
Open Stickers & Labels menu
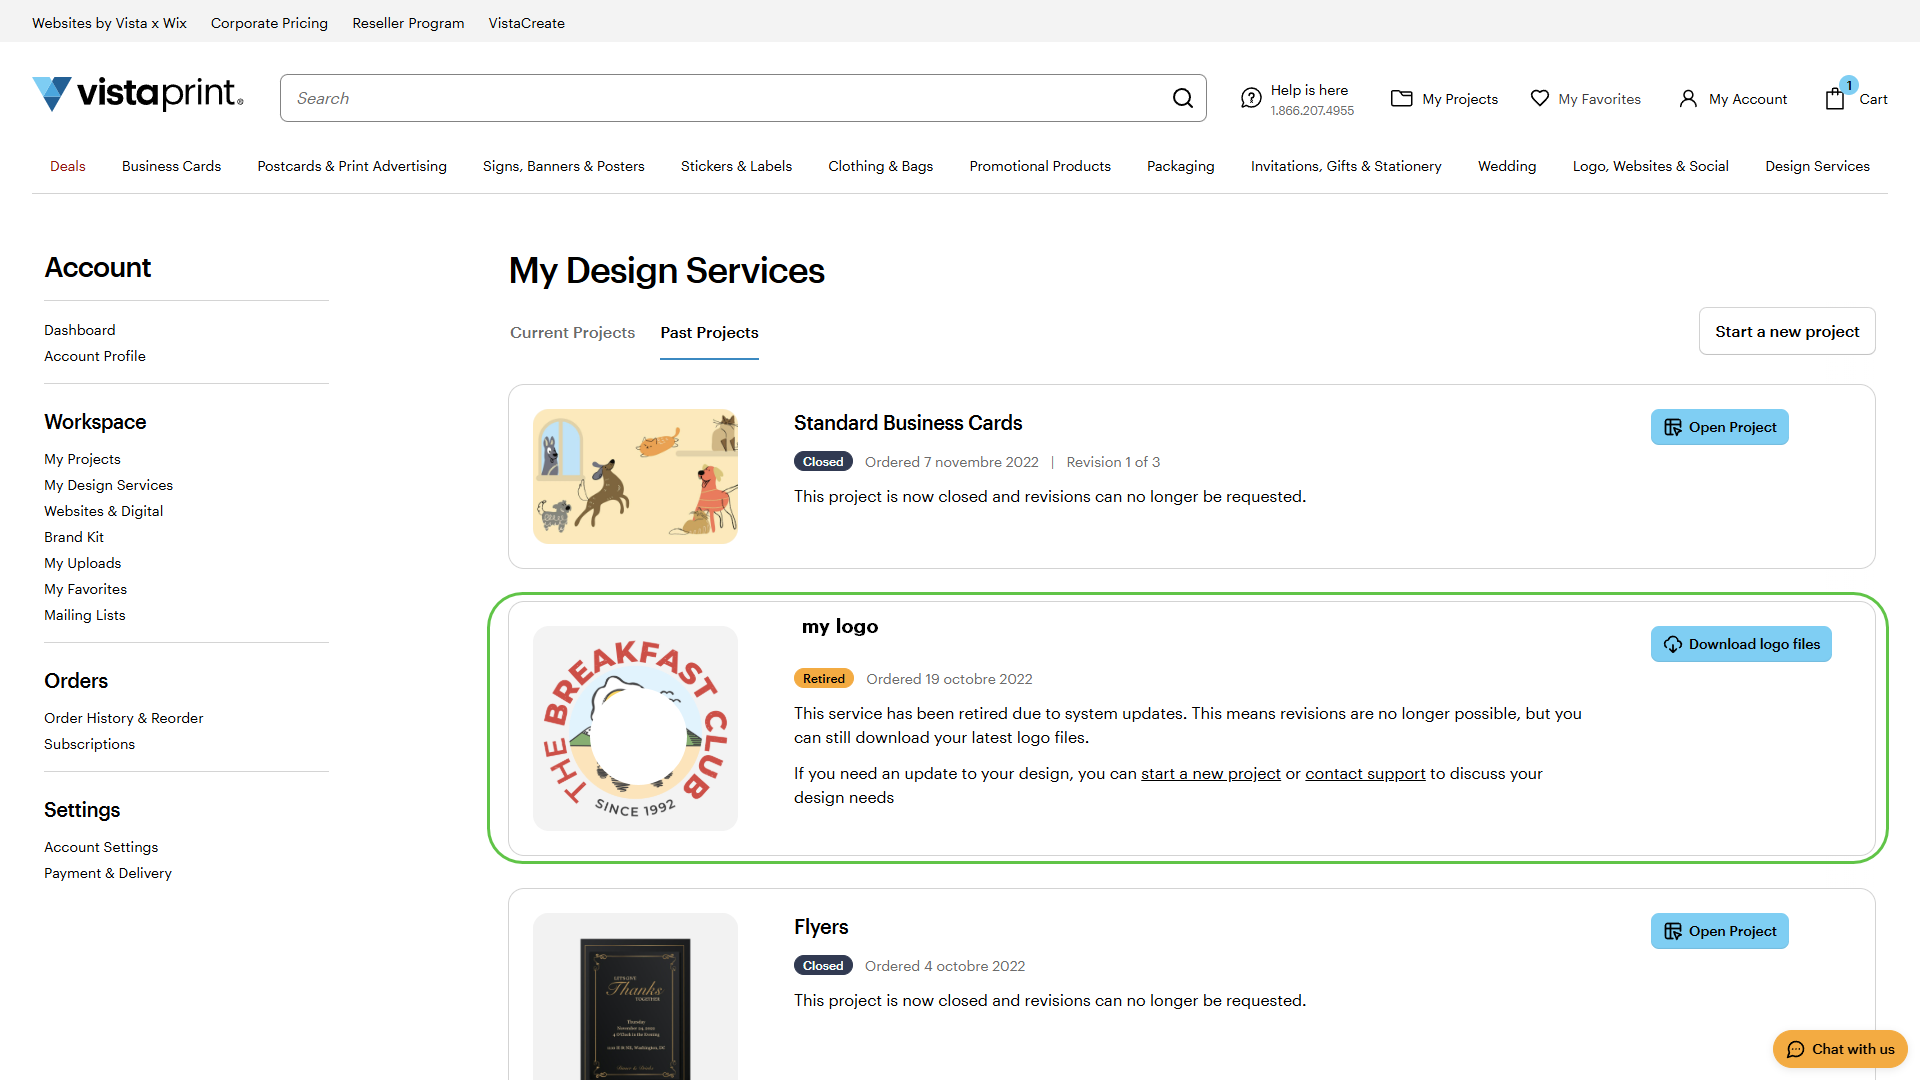(736, 166)
